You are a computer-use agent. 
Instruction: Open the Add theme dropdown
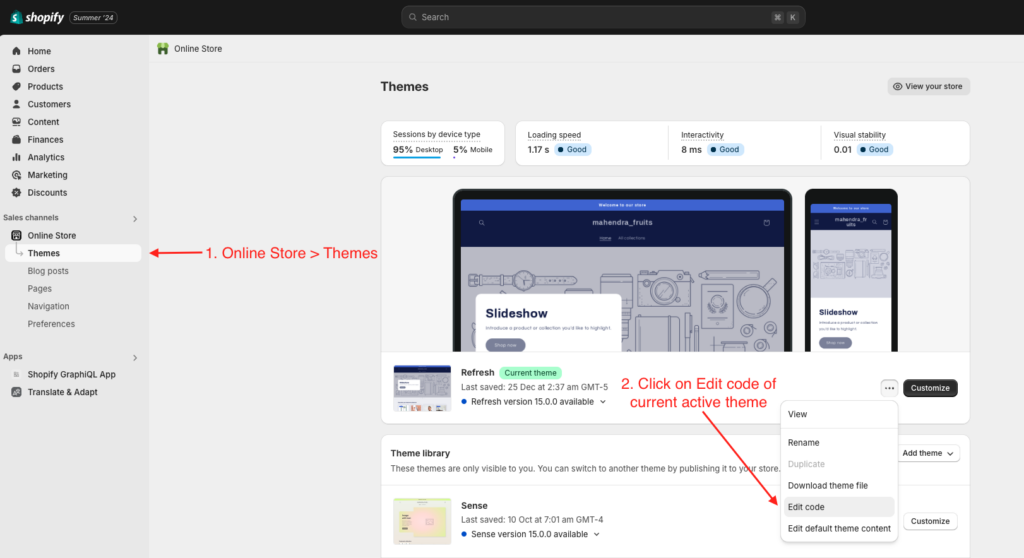coord(929,453)
